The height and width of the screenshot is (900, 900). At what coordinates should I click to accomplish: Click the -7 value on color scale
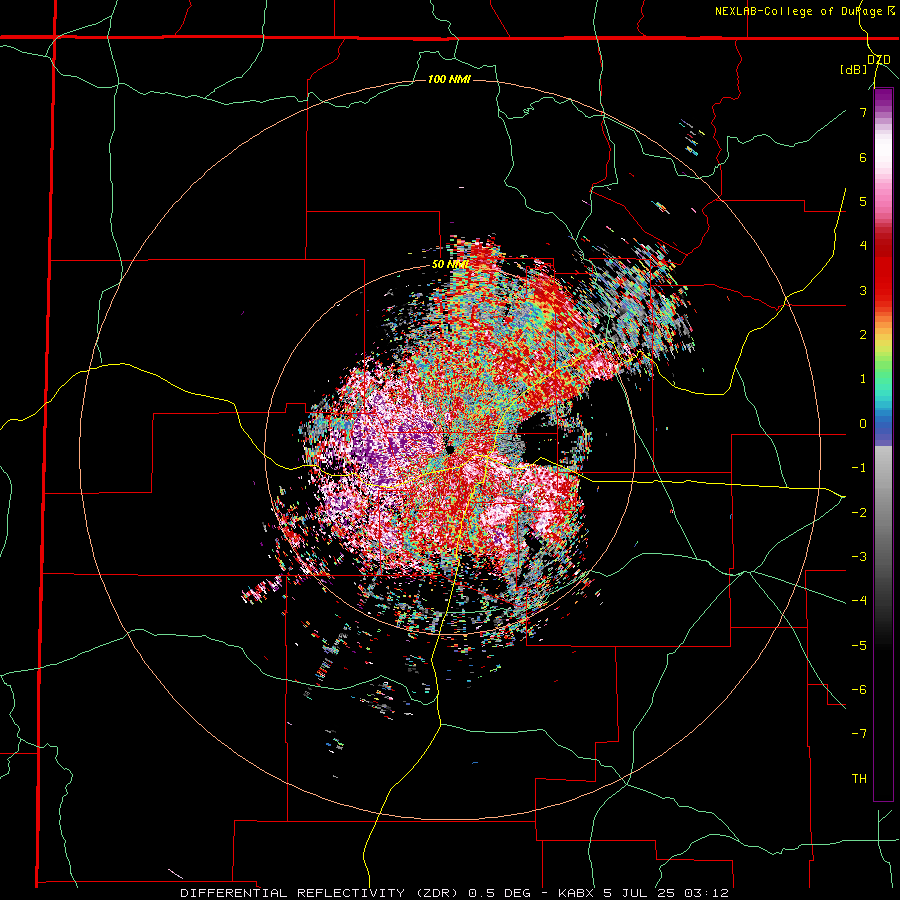pyautogui.click(x=859, y=734)
